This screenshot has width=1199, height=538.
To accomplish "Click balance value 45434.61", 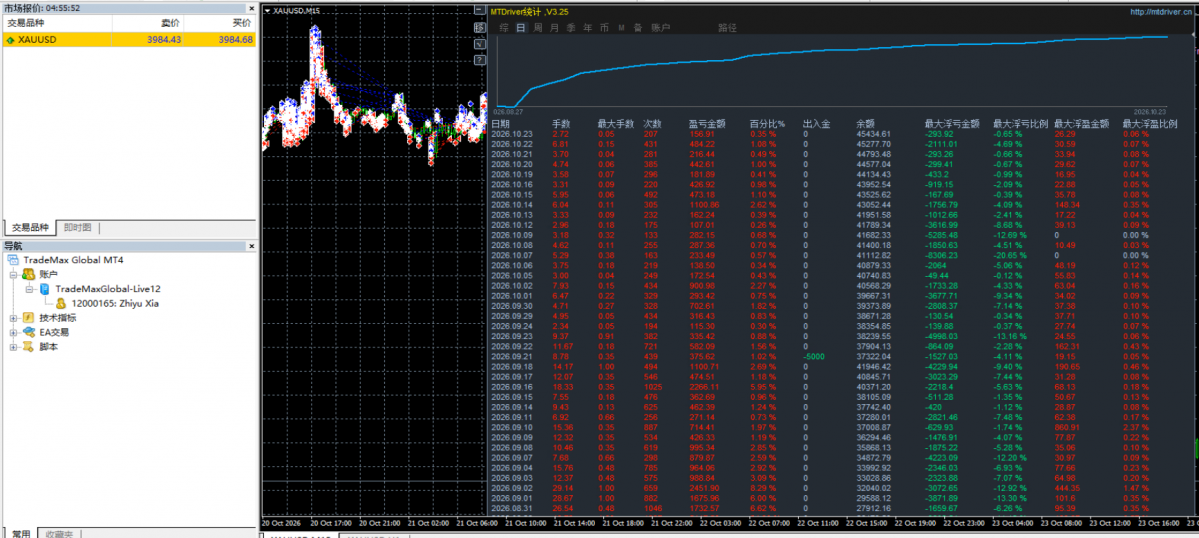I will pos(872,134).
